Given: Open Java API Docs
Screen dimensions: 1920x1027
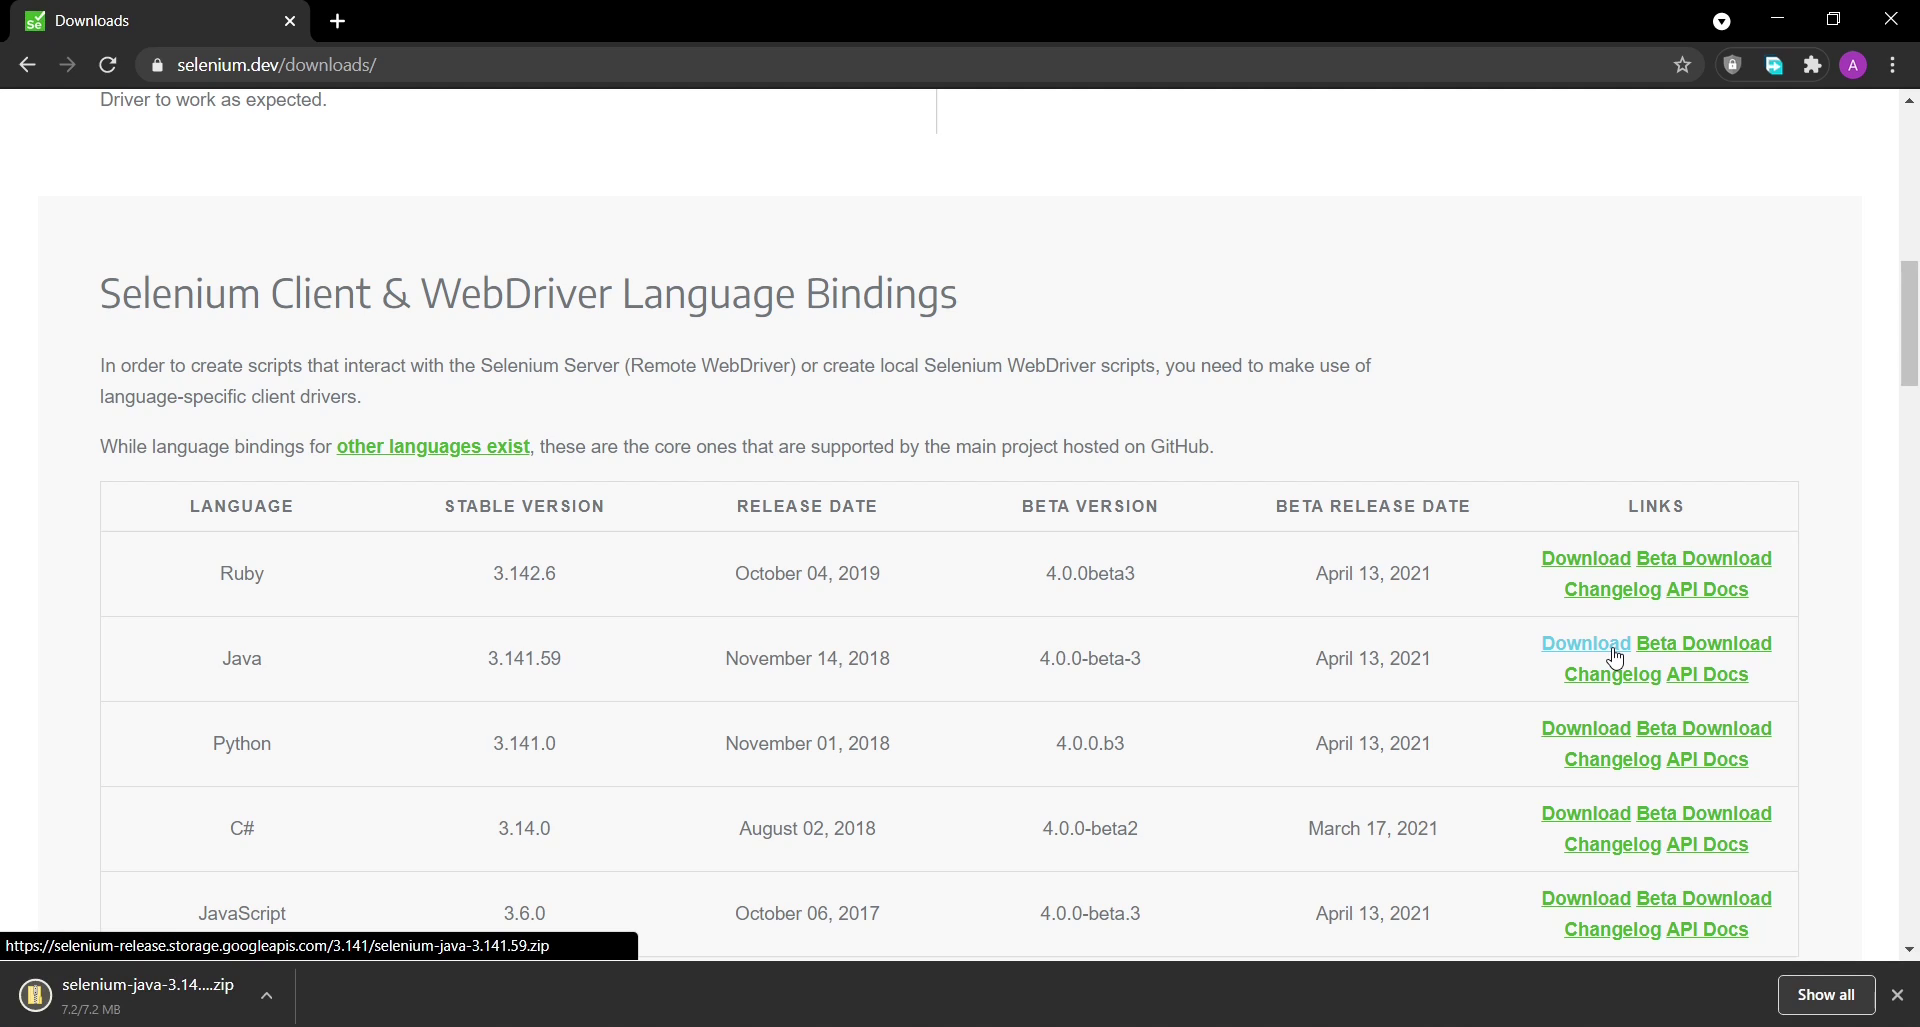Looking at the screenshot, I should click(1707, 675).
